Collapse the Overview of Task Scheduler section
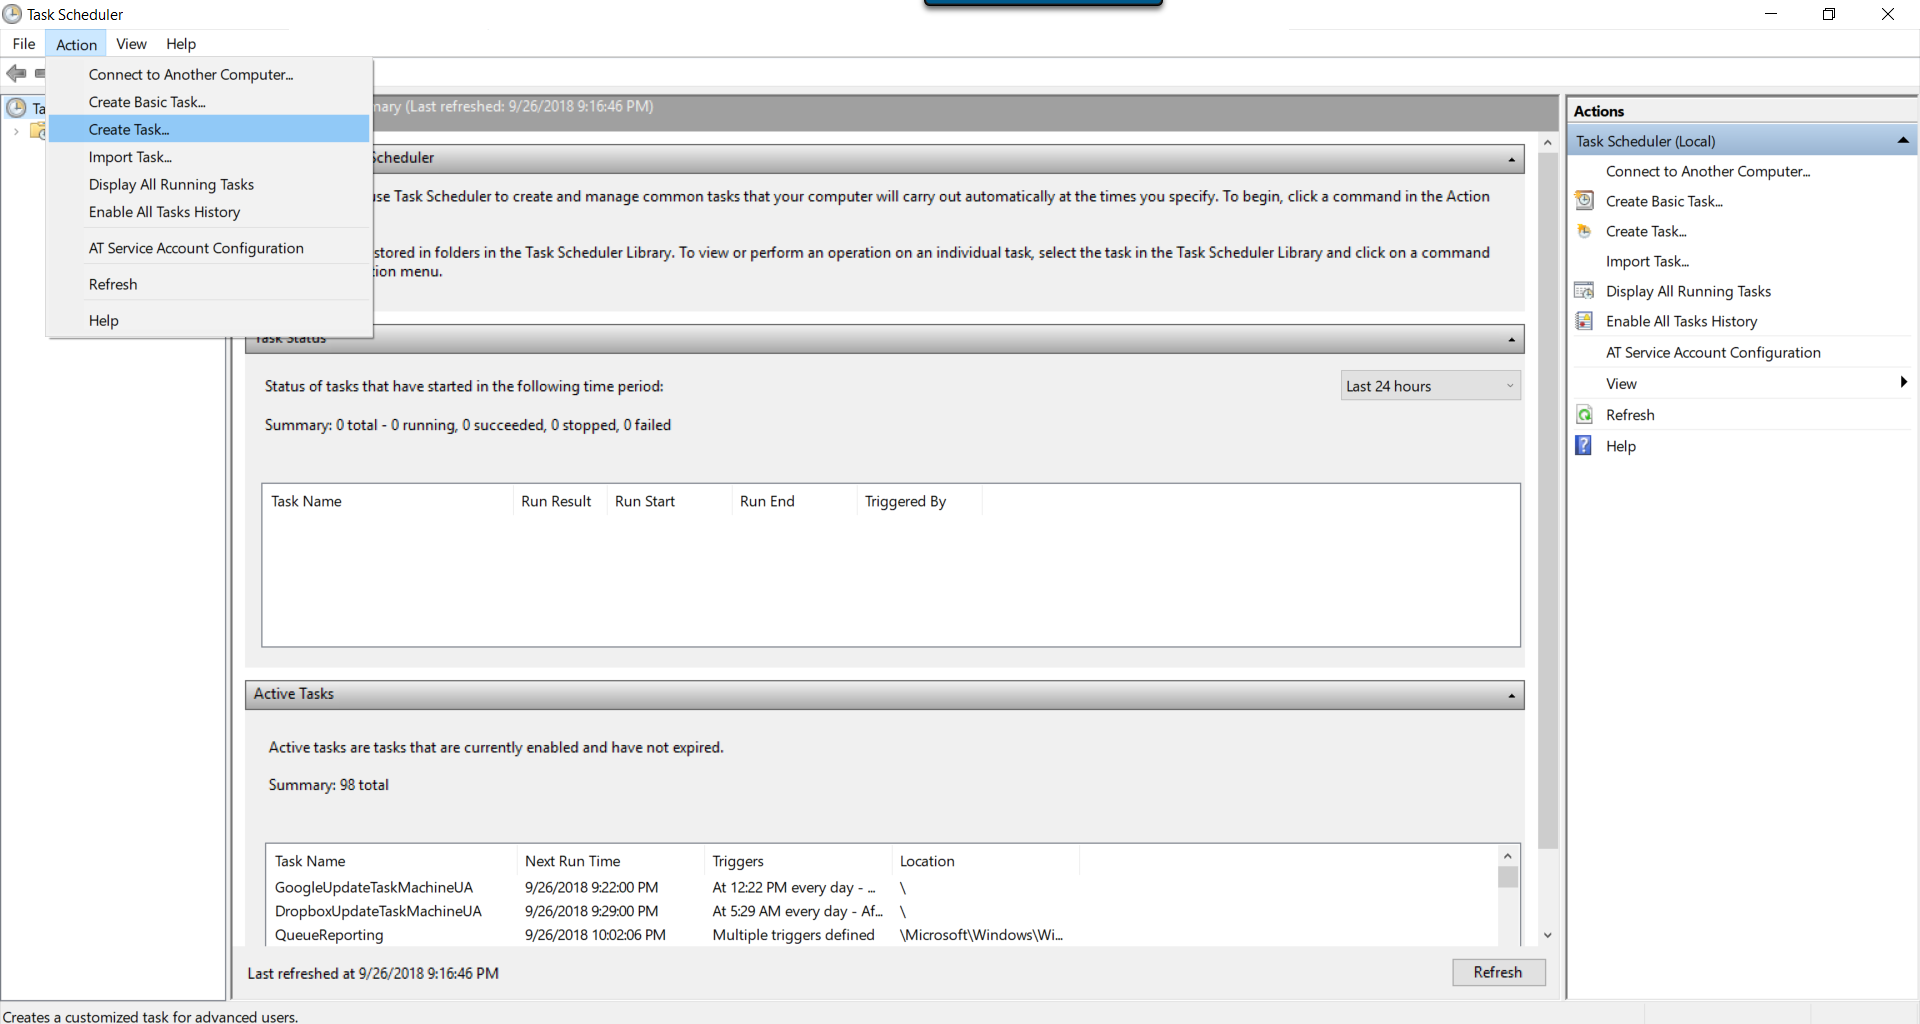The height and width of the screenshot is (1024, 1920). (x=1511, y=159)
